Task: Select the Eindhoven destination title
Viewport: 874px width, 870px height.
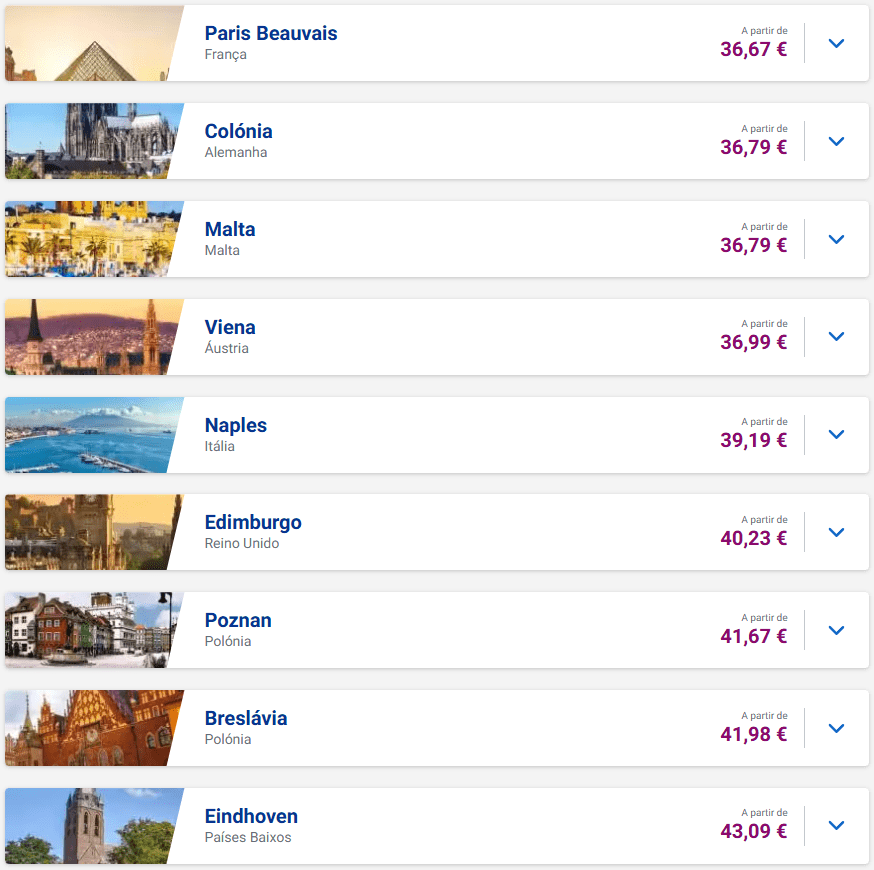Action: 251,816
